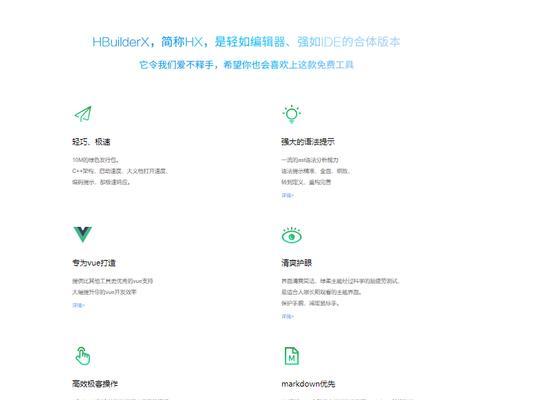The width and height of the screenshot is (542, 400).
Task: Click the pointing hand icon above 高效极客操作
Action: 83,356
